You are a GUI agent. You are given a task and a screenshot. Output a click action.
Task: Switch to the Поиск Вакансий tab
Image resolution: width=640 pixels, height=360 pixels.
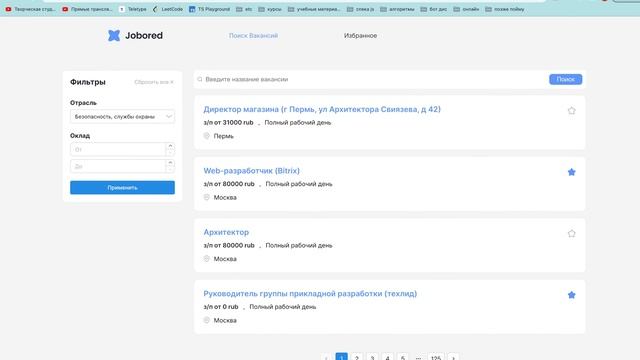253,36
